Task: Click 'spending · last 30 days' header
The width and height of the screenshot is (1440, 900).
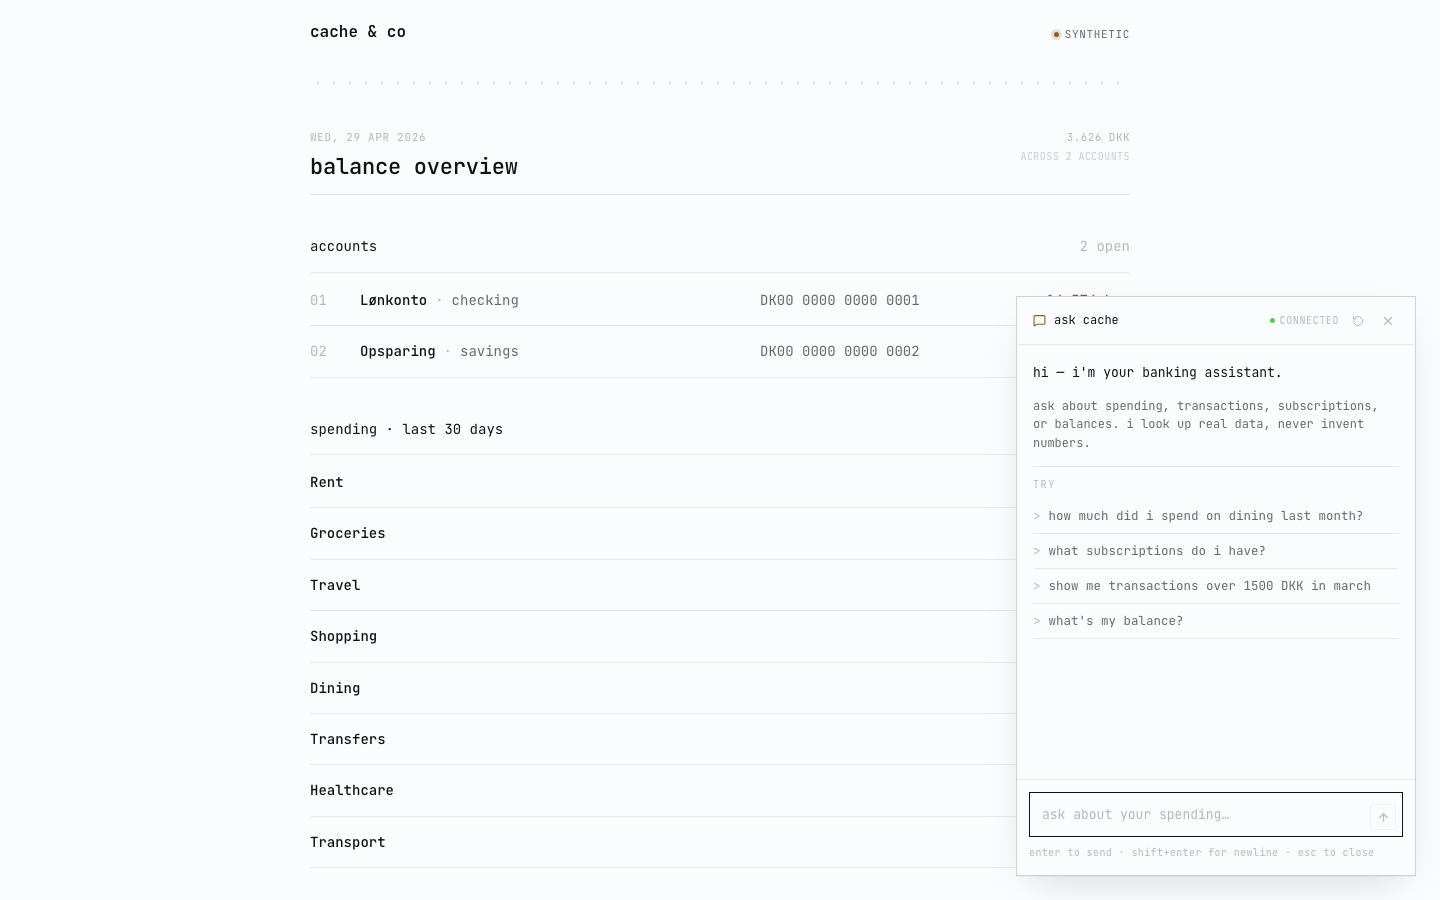Action: click(406, 429)
